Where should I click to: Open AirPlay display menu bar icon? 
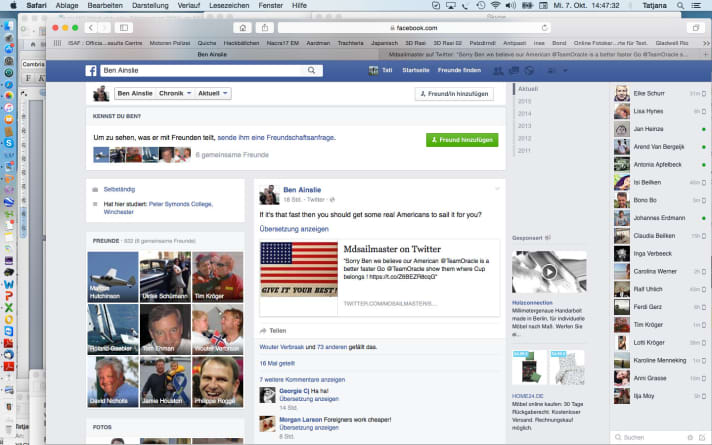pos(450,5)
